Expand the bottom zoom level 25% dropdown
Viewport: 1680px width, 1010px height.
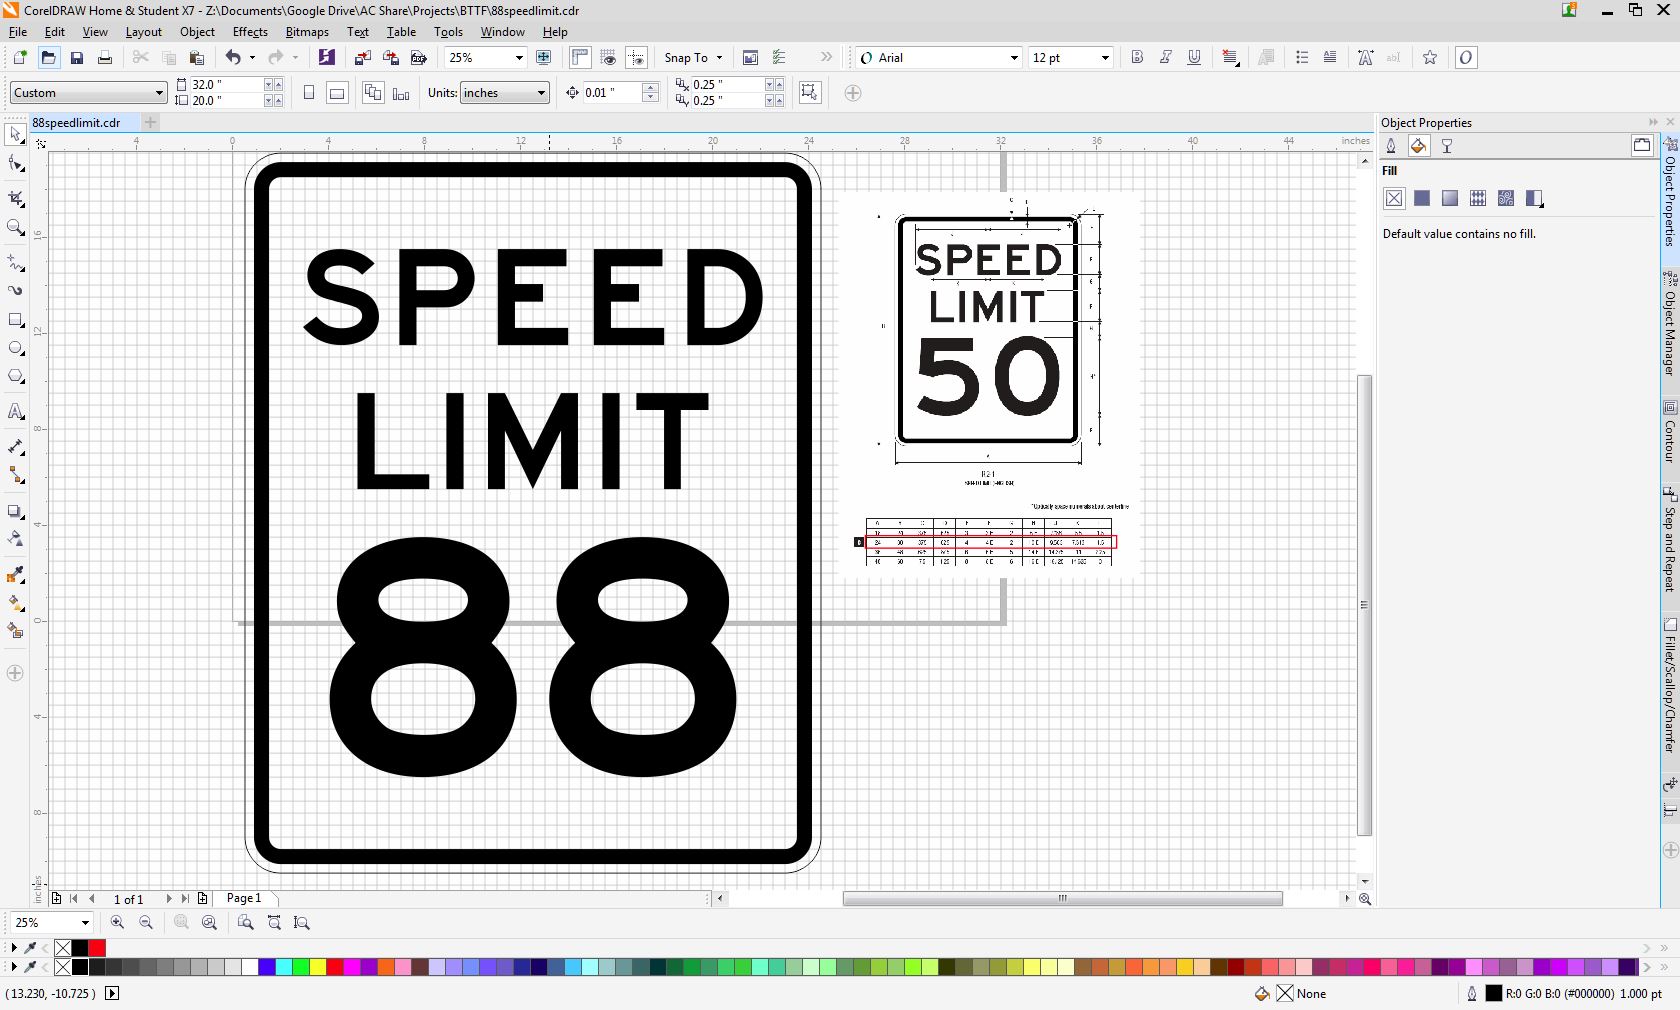click(85, 923)
